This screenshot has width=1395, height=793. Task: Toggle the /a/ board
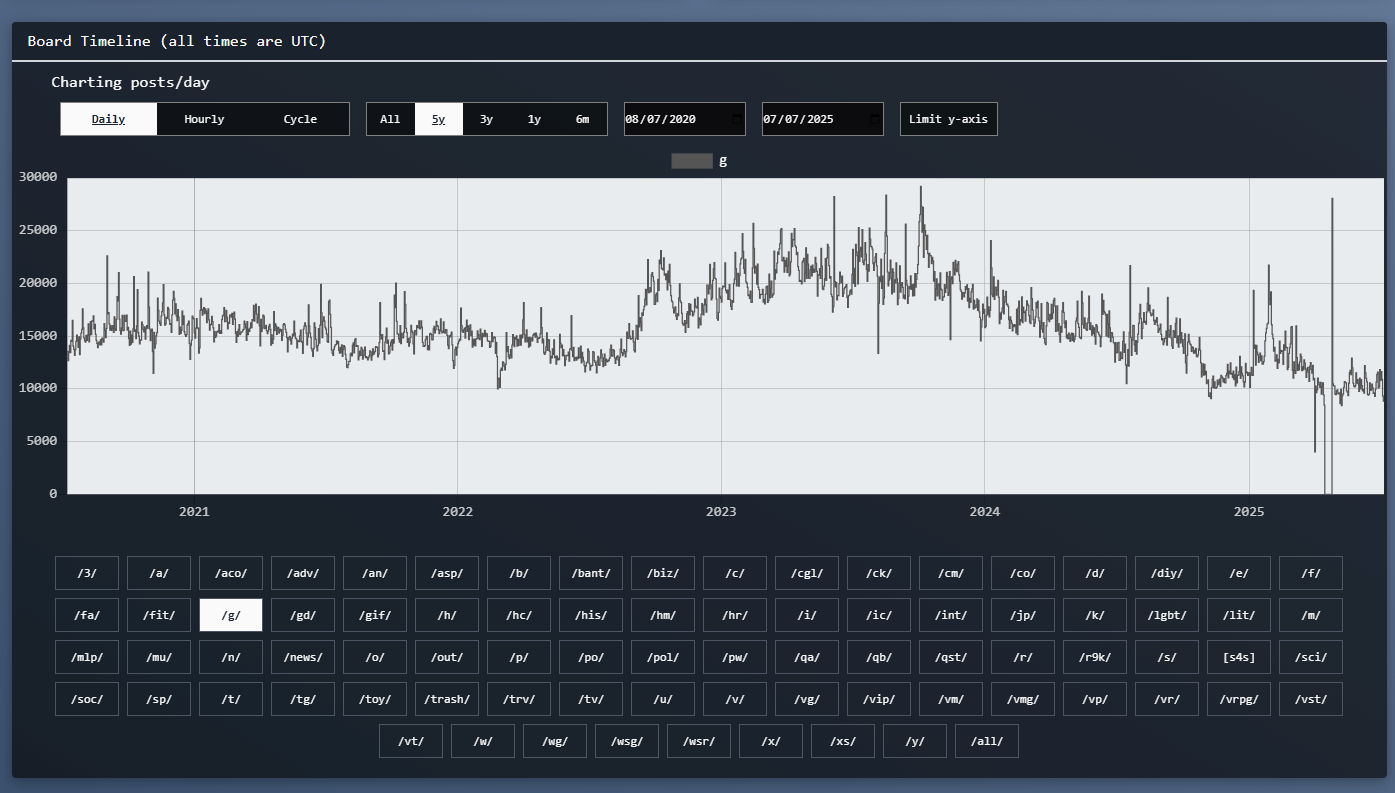159,573
